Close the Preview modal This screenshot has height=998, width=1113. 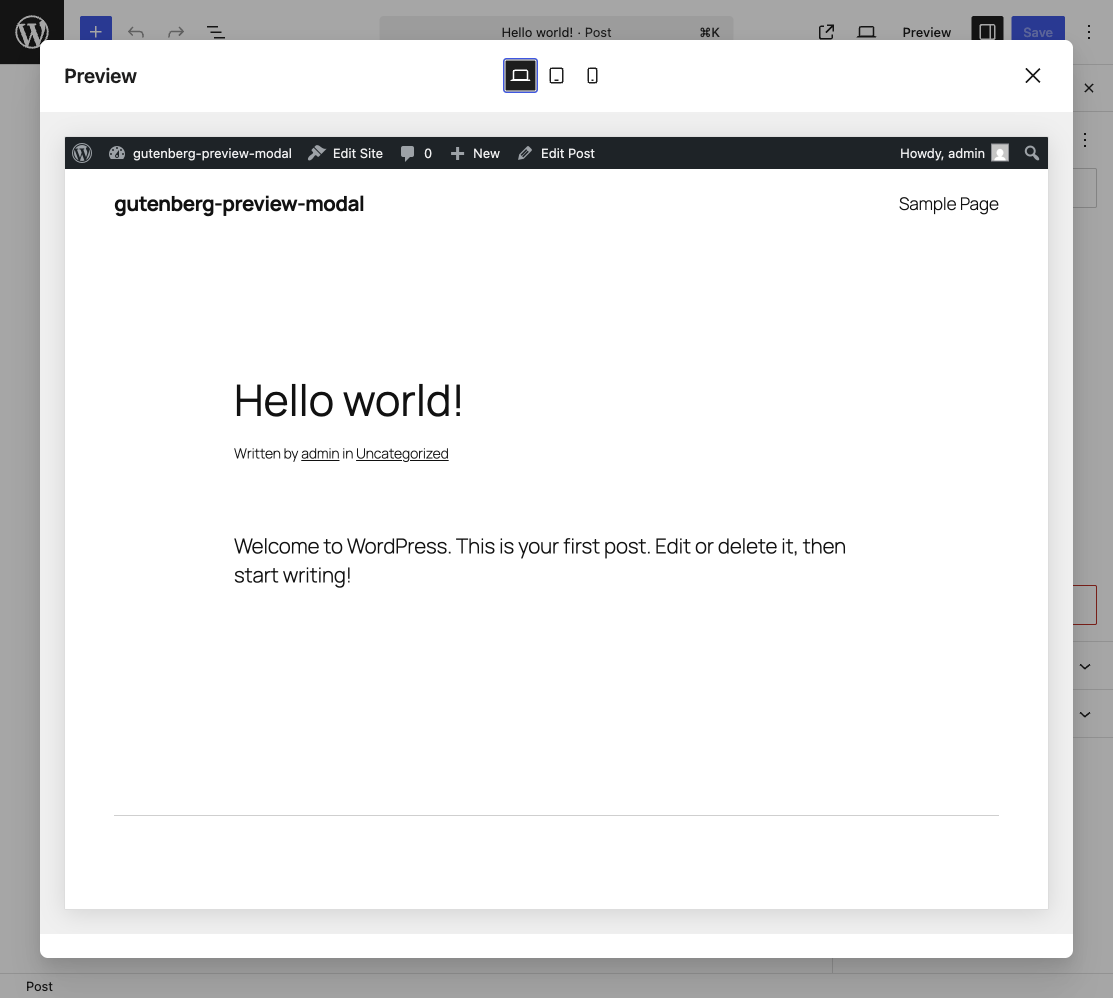coord(1033,76)
